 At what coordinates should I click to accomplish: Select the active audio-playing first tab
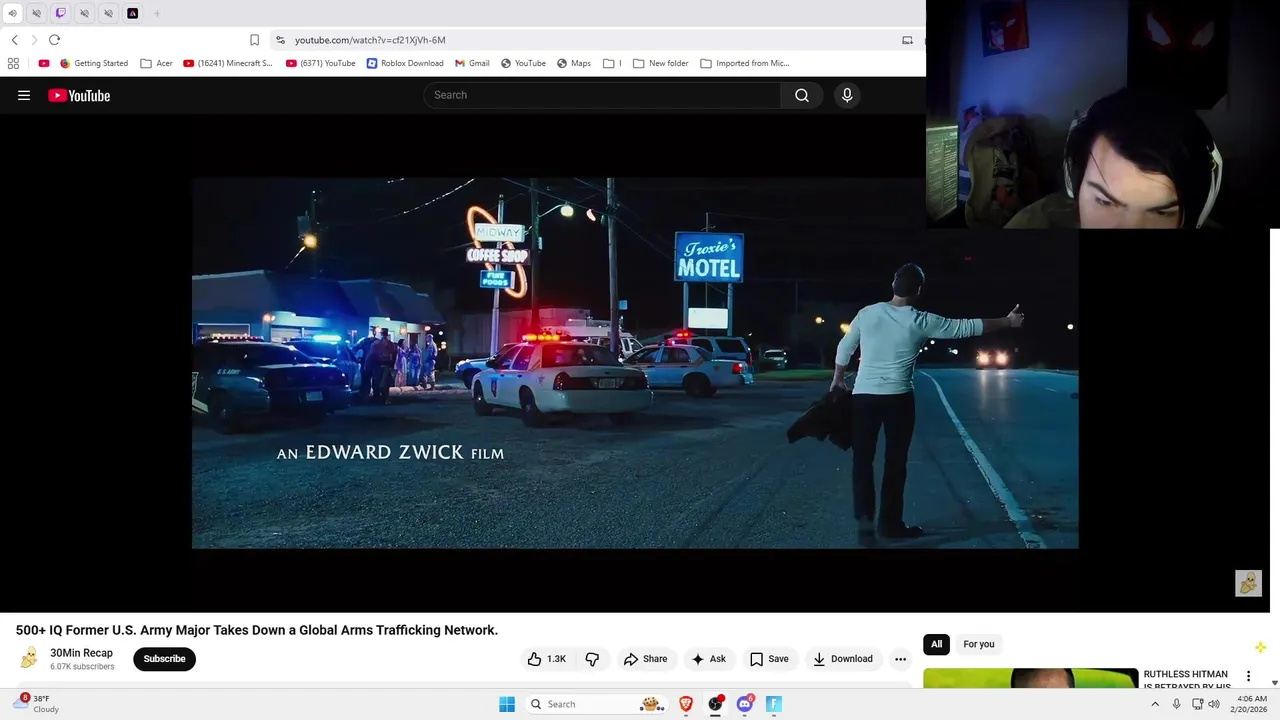coord(12,13)
